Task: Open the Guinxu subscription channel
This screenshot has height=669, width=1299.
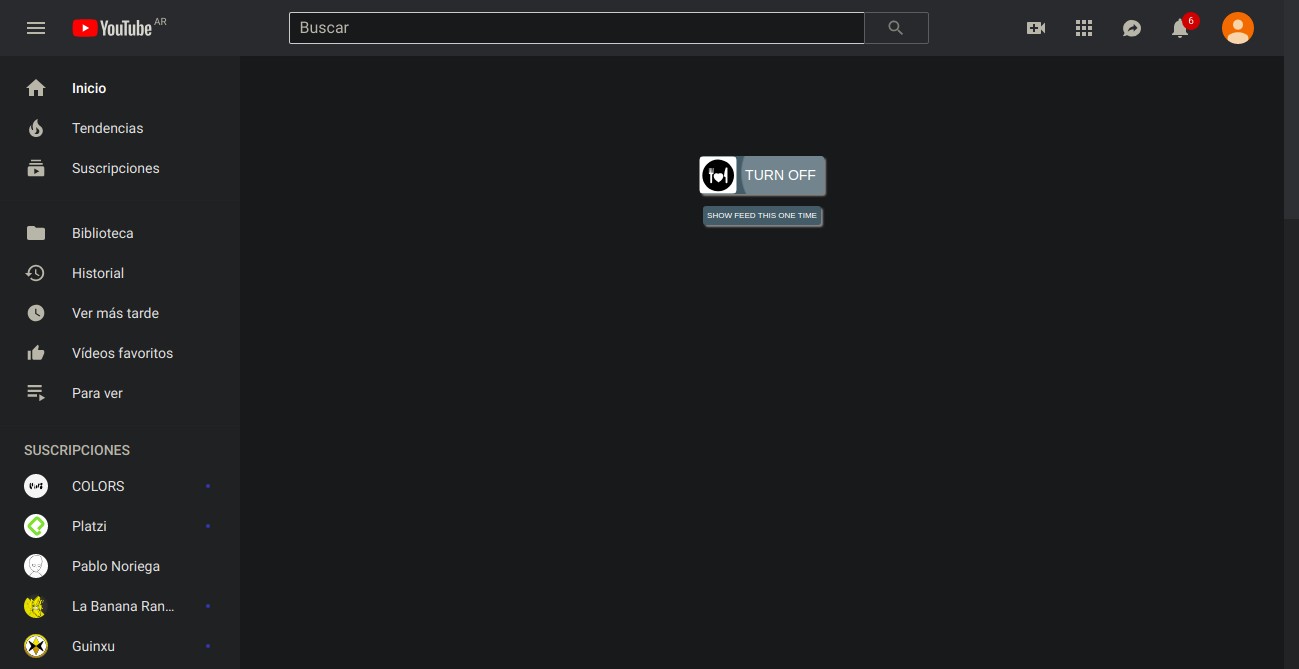Action: pos(93,646)
